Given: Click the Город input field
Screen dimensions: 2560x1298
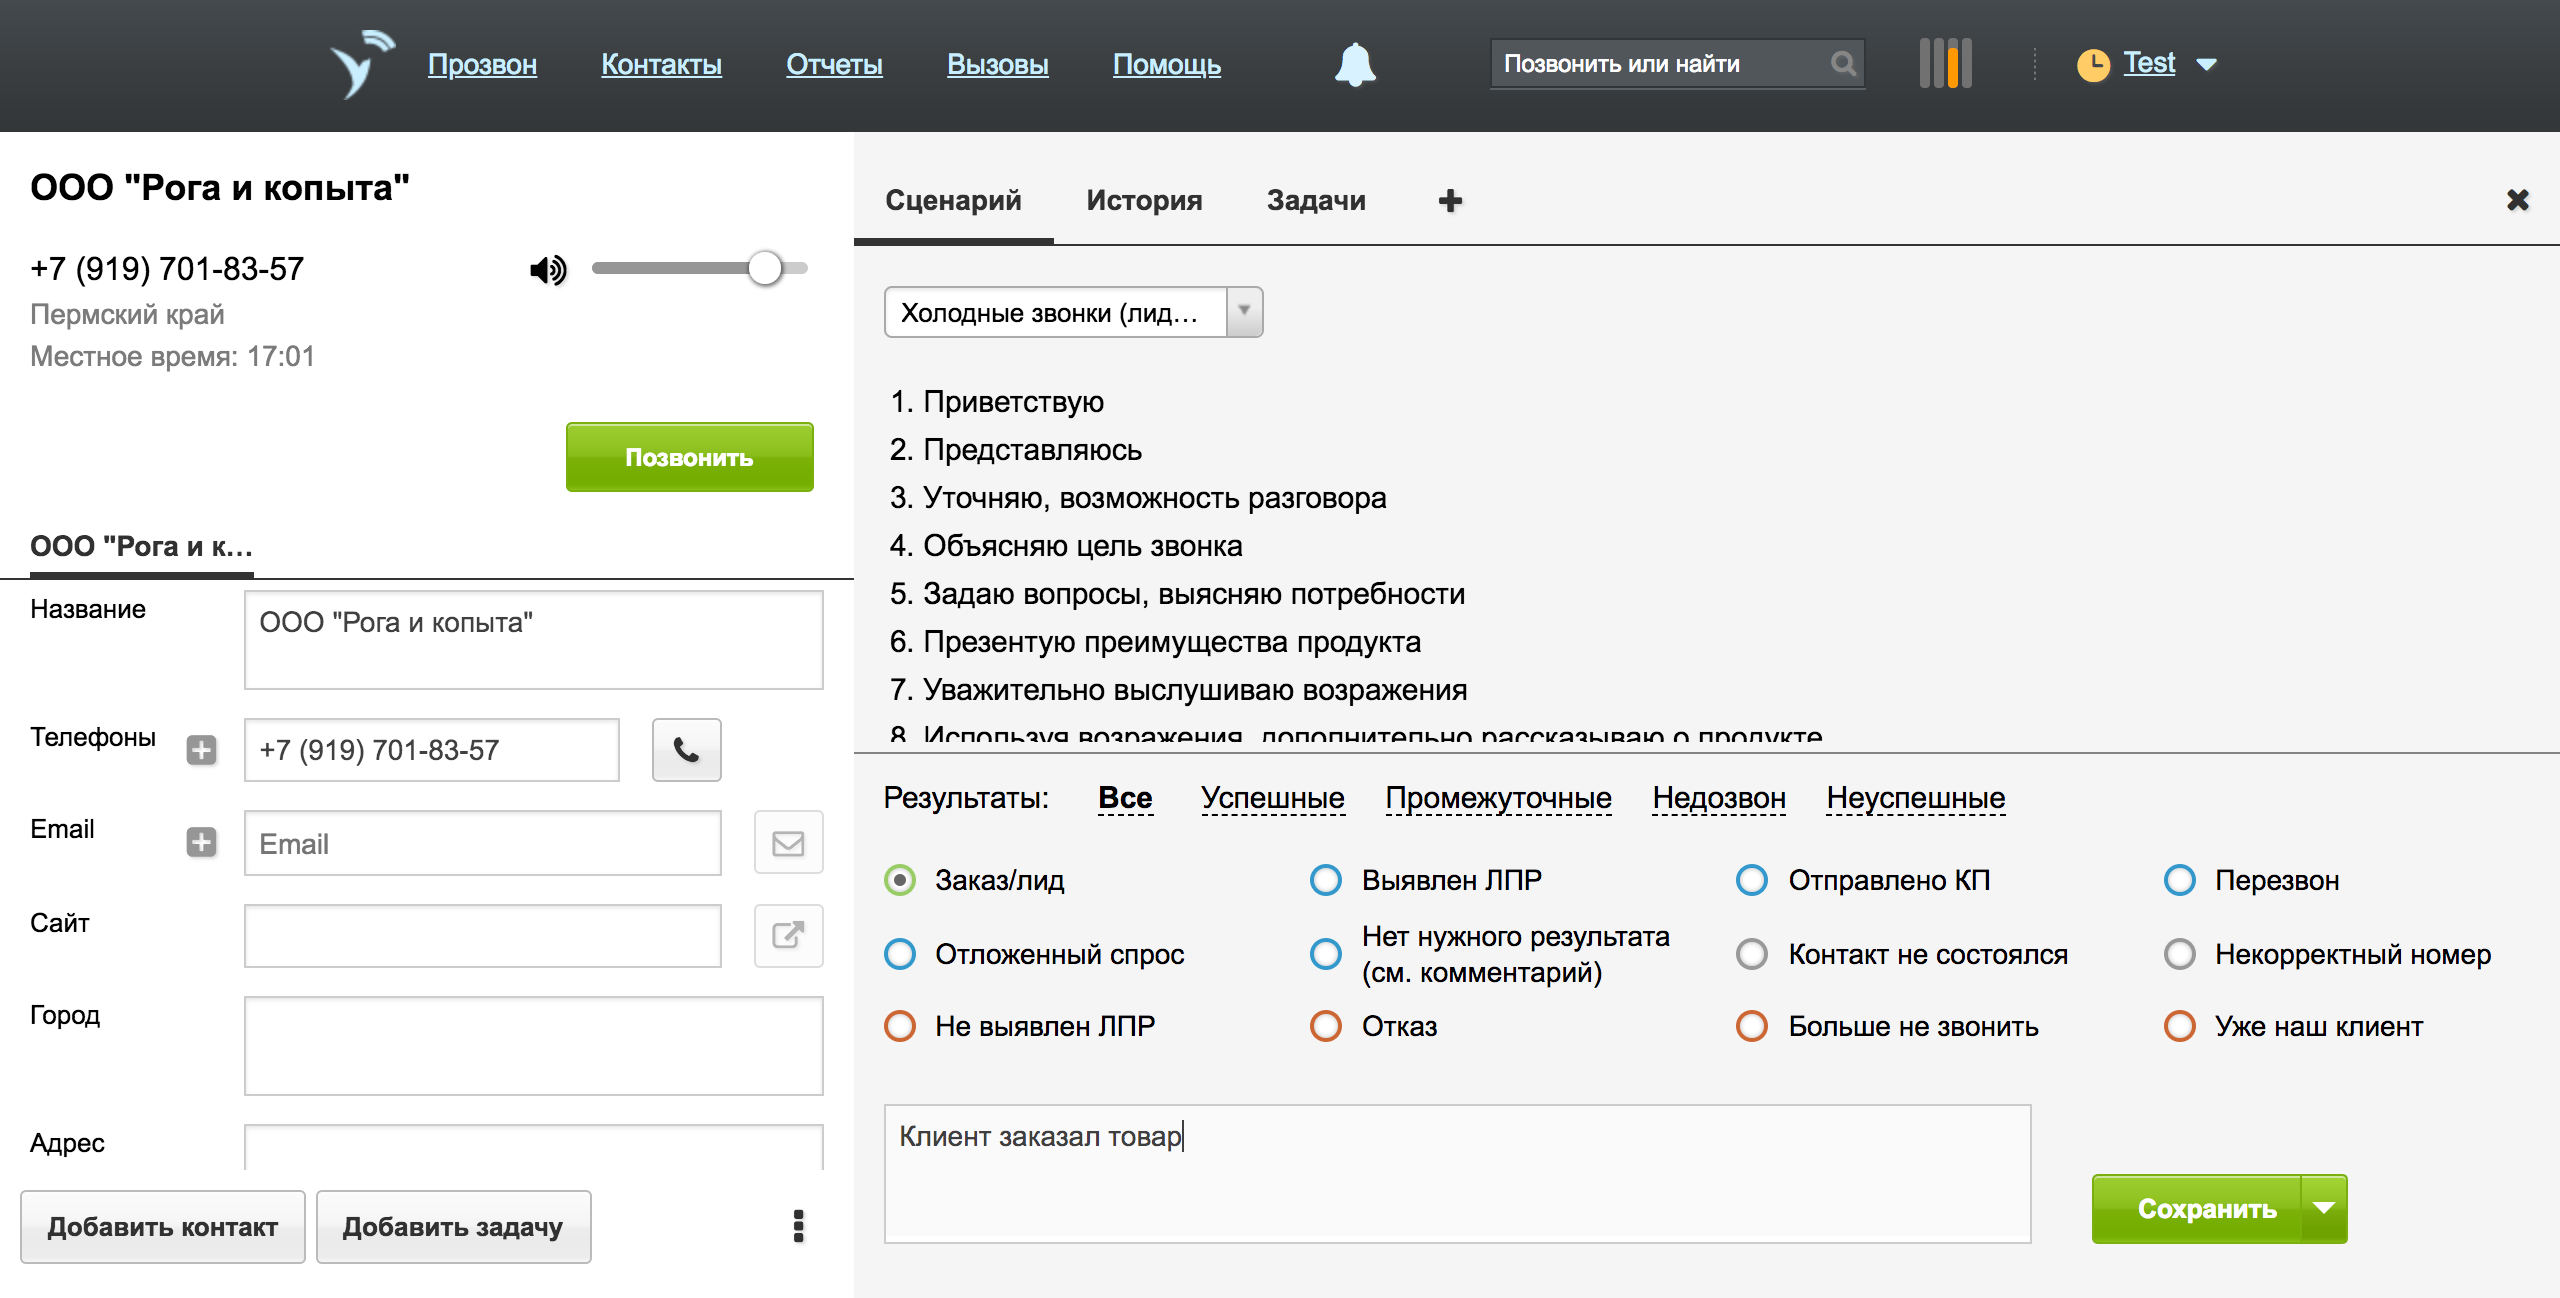Looking at the screenshot, I should (533, 1046).
